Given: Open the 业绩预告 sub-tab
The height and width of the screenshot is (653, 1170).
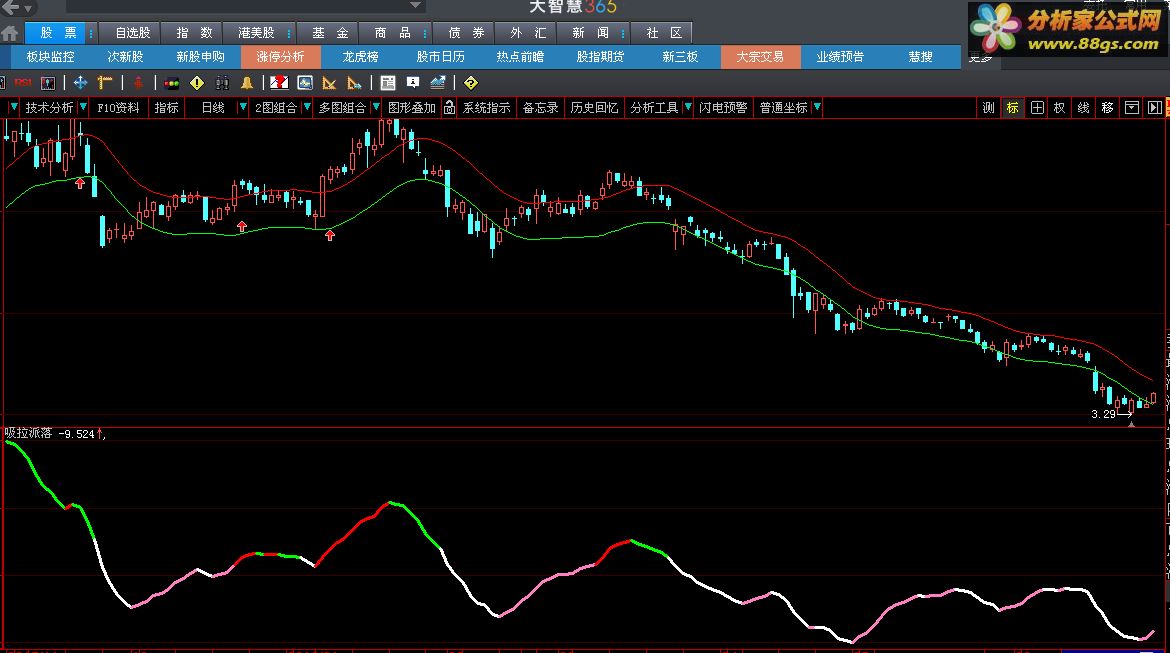Looking at the screenshot, I should tap(840, 57).
